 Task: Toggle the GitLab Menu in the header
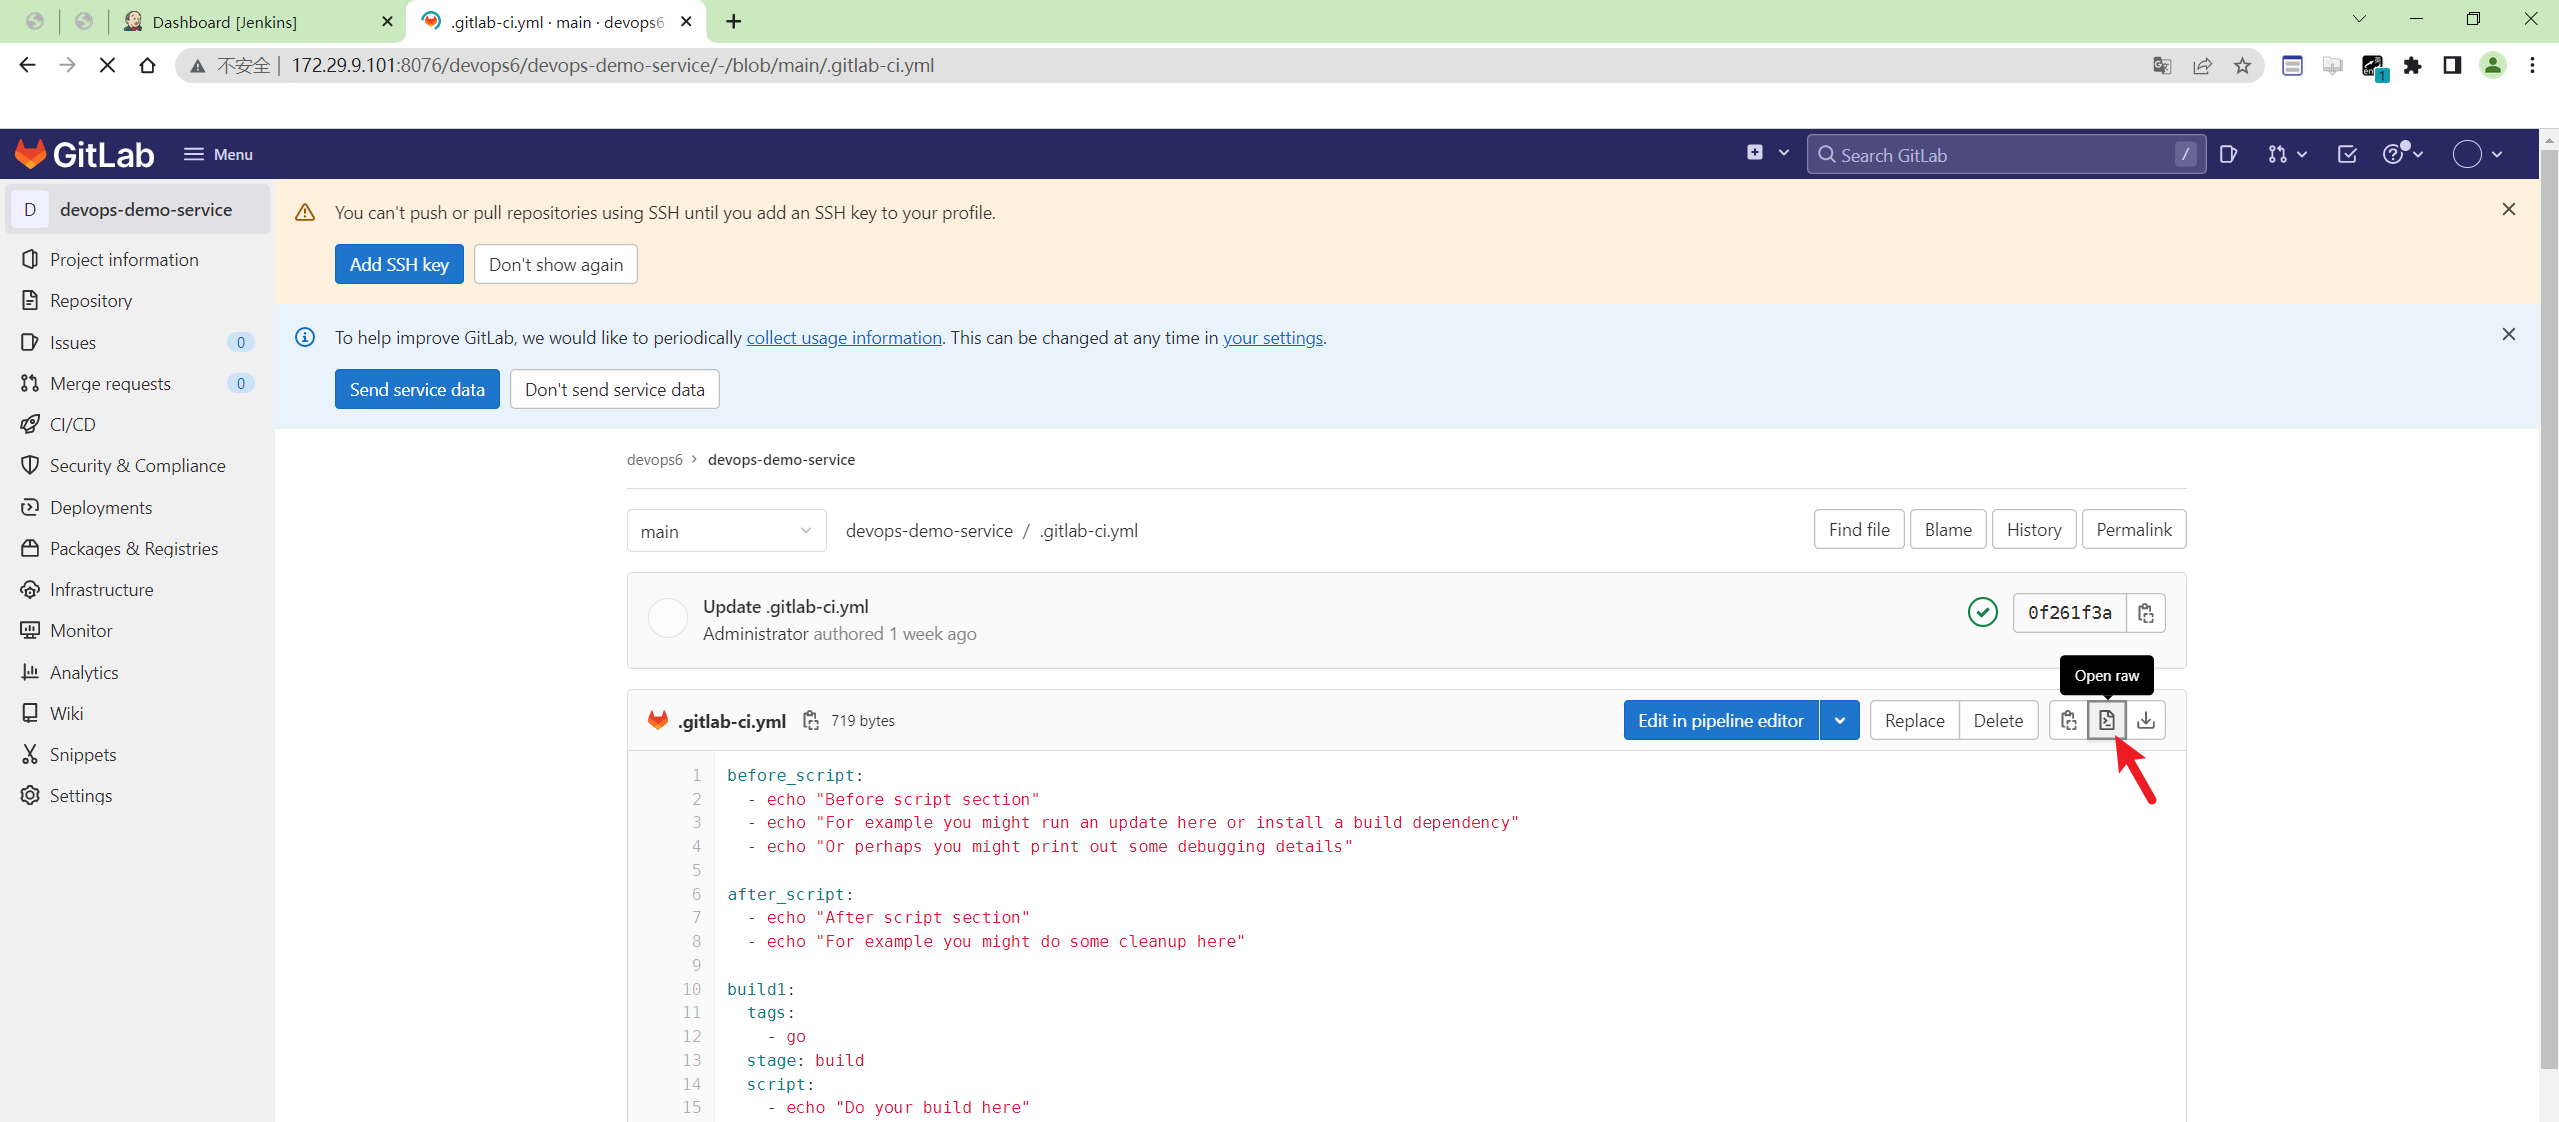coord(218,154)
